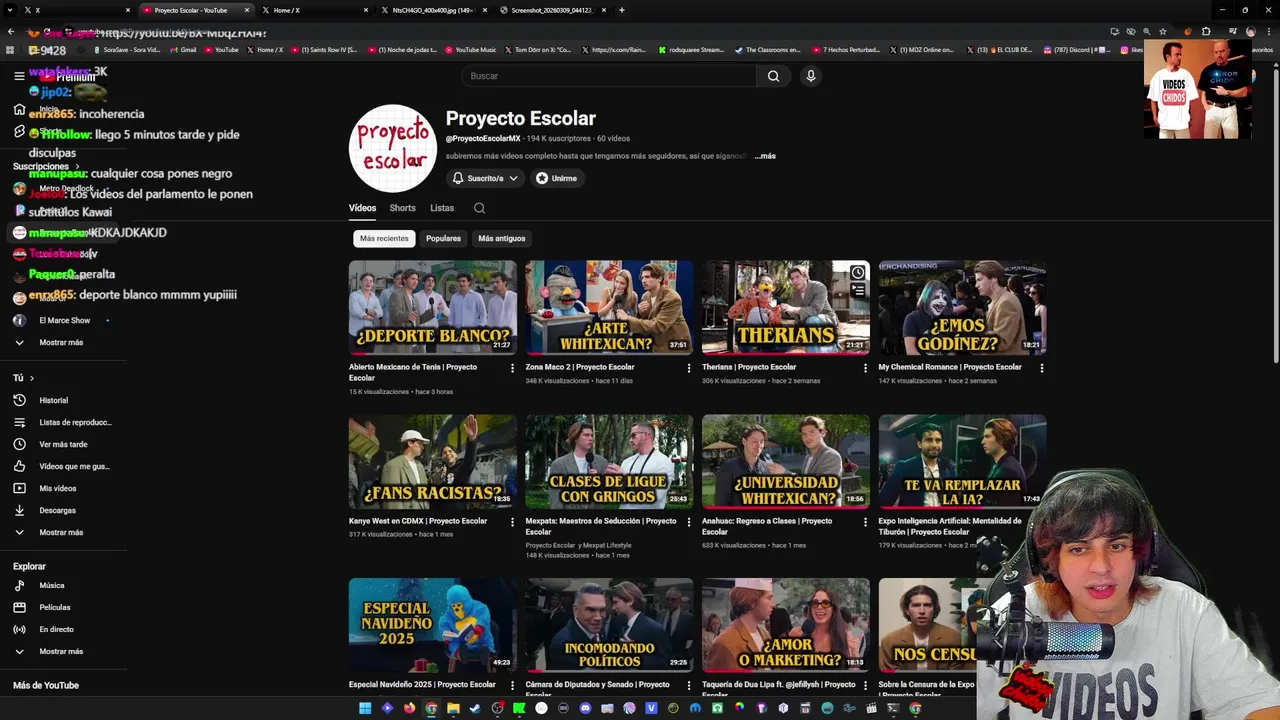Expand Suscrito/a notification dropdown
The width and height of the screenshot is (1280, 720).
point(485,178)
